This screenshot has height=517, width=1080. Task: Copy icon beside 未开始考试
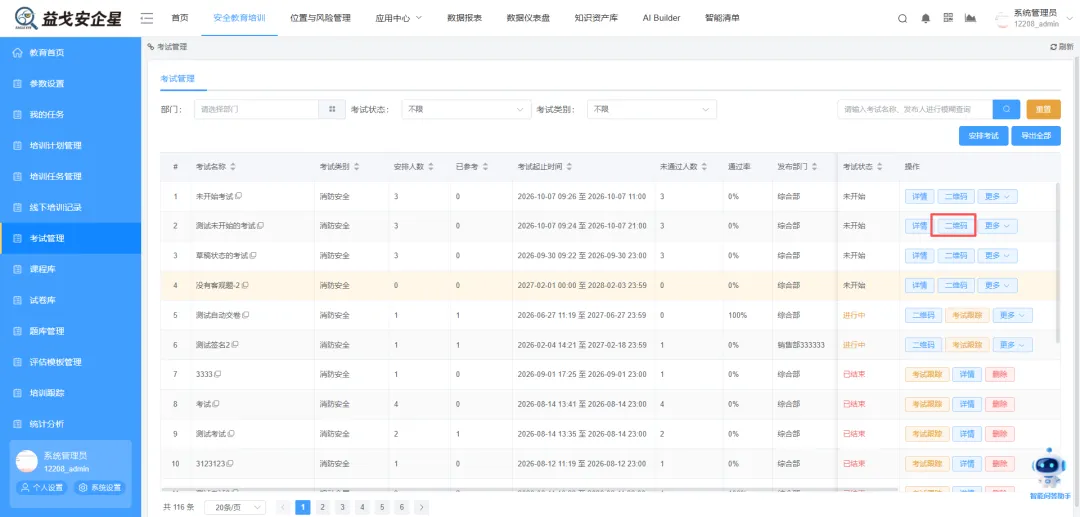point(238,196)
